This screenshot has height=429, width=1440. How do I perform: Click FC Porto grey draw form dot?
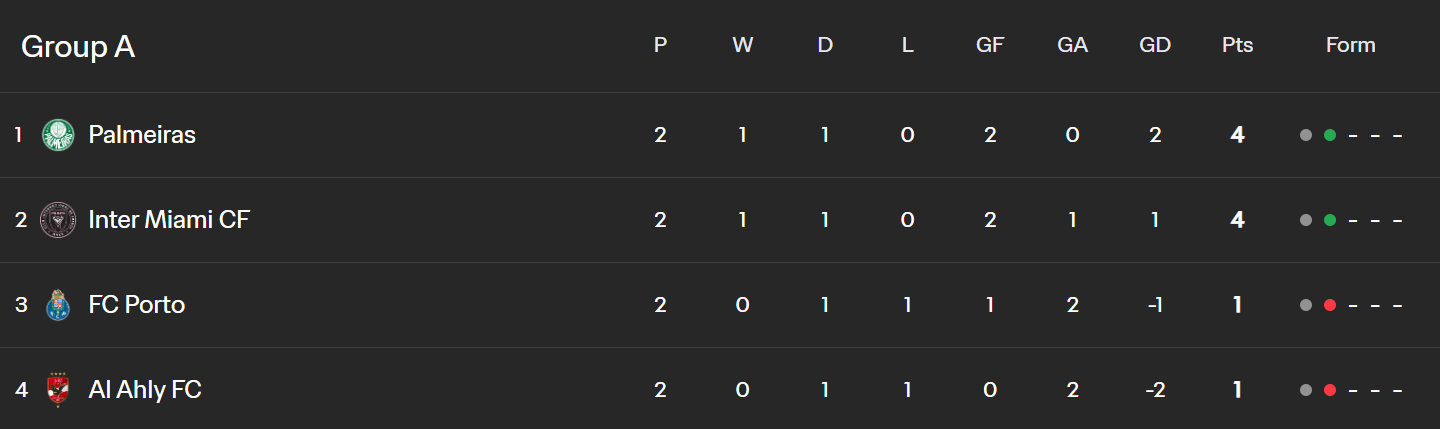[1306, 305]
